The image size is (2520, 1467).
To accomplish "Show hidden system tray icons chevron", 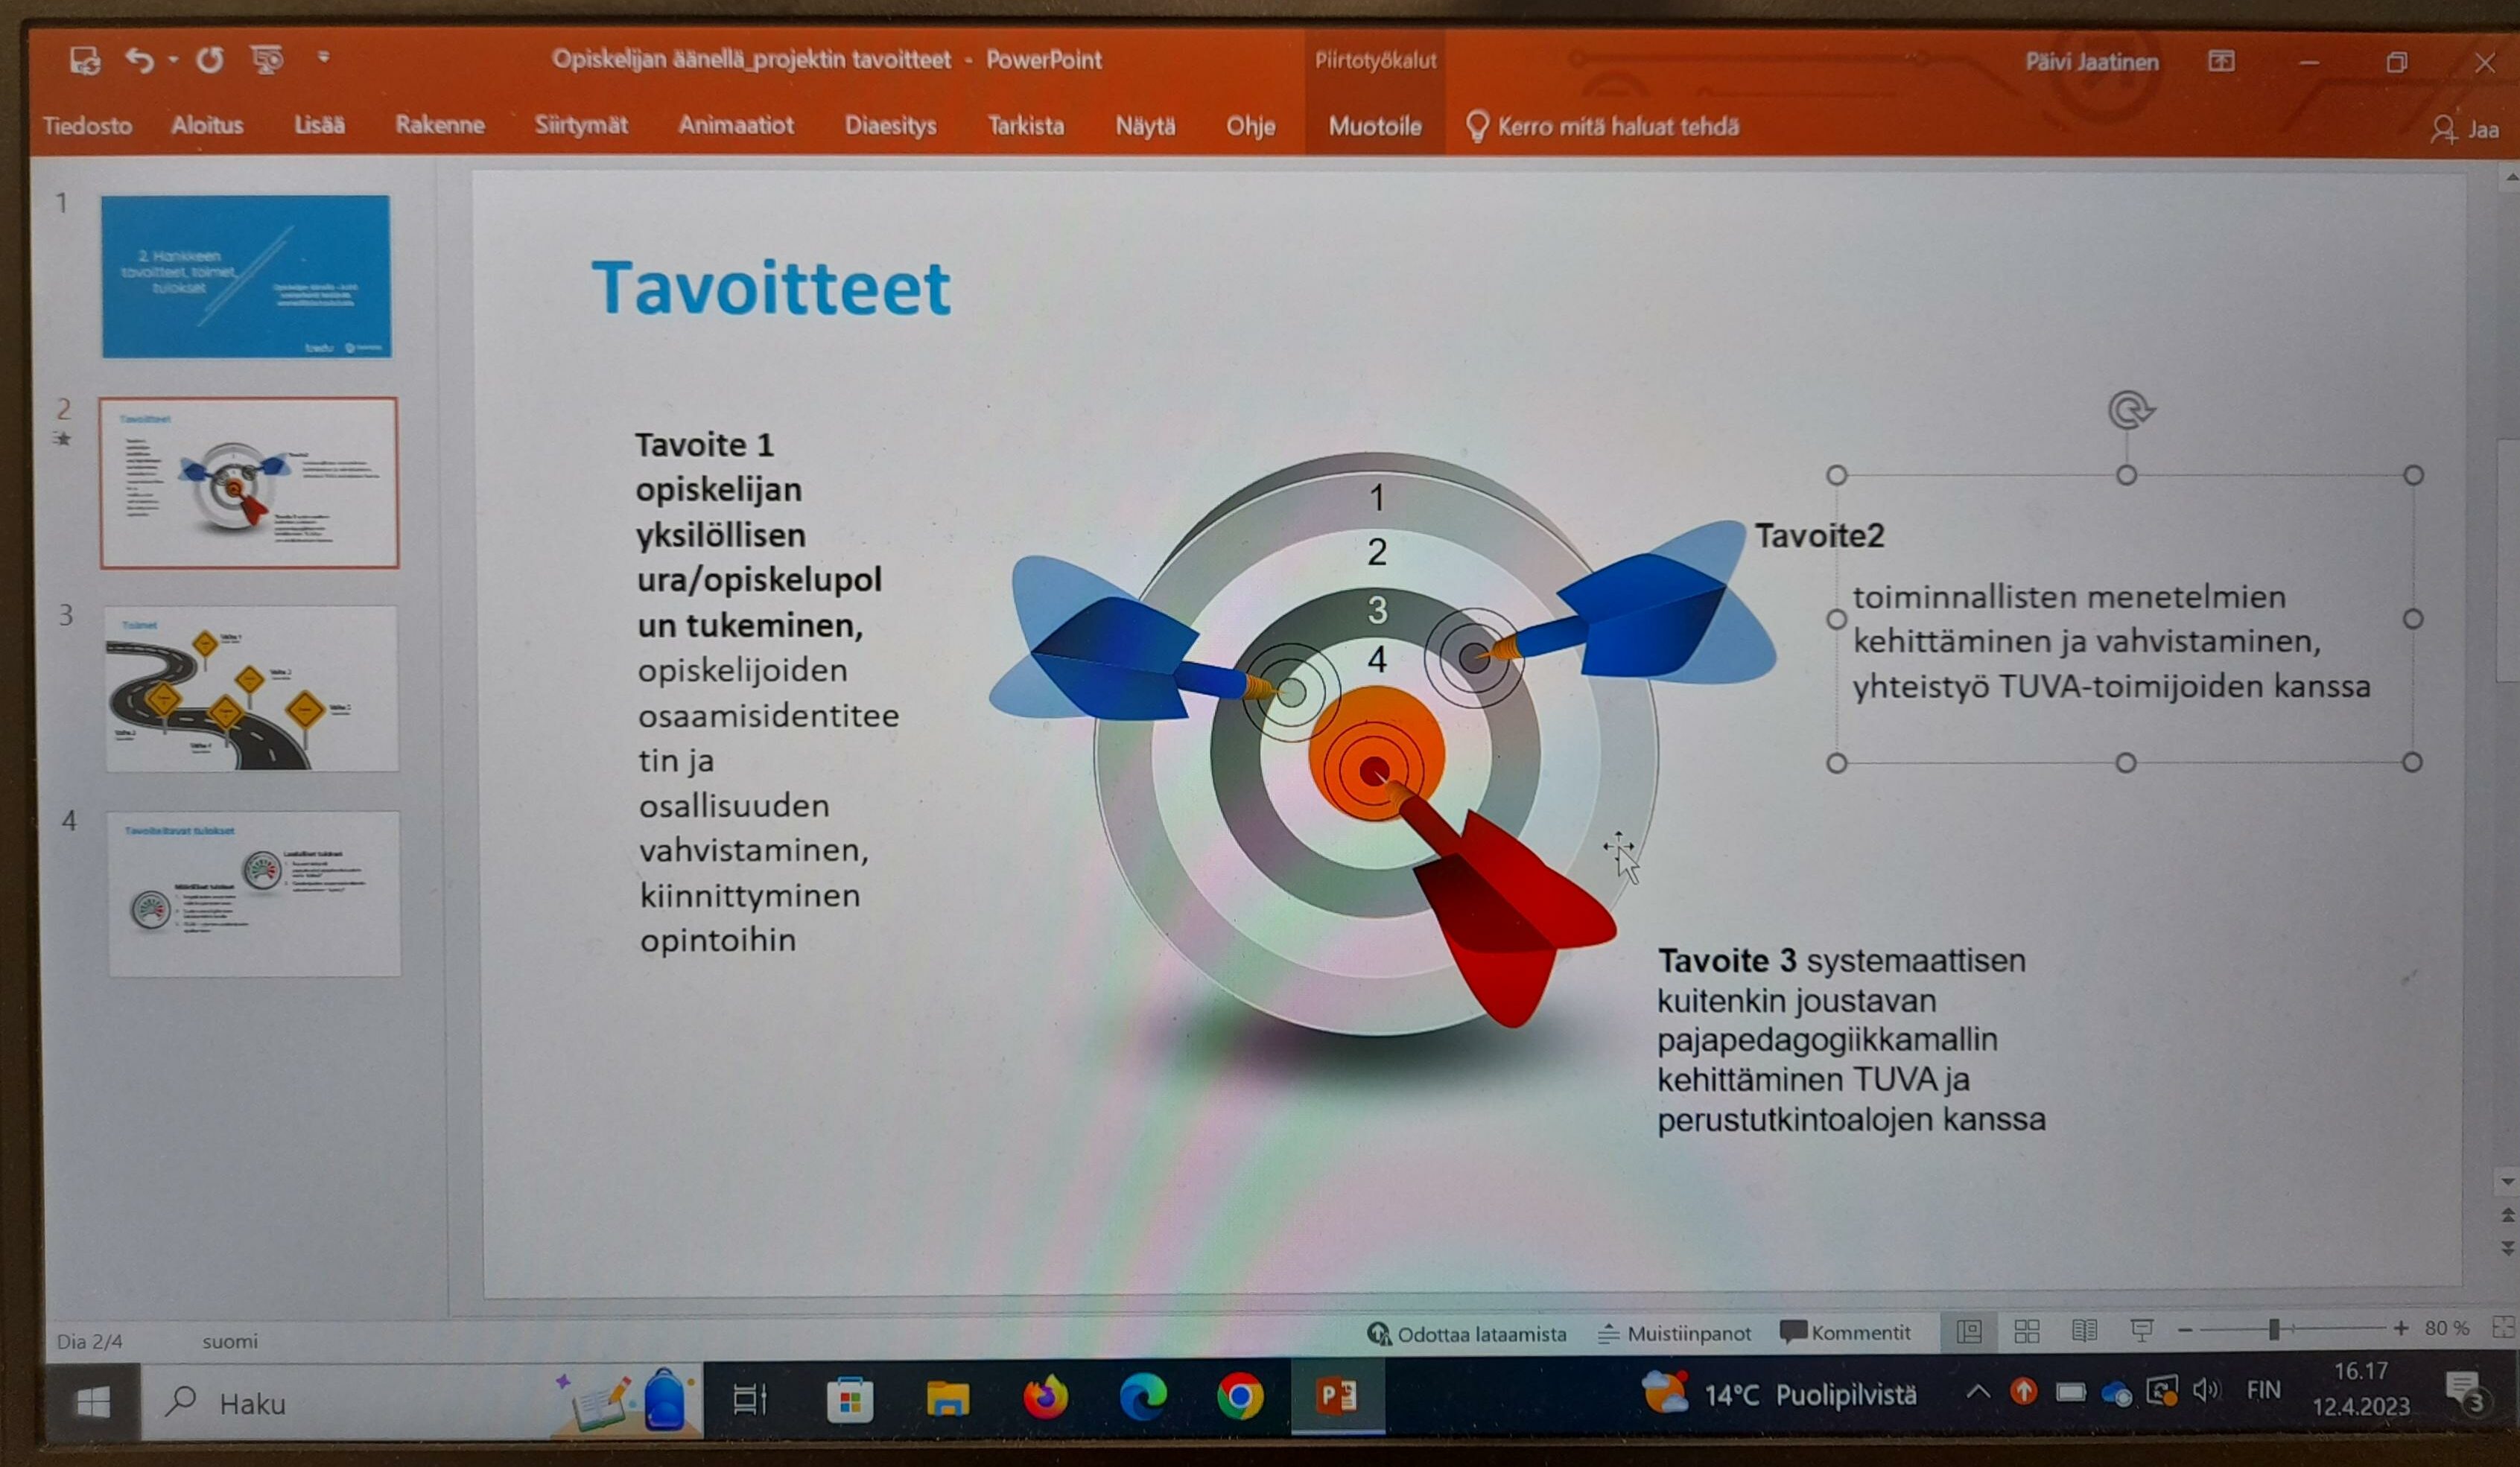I will (1977, 1391).
